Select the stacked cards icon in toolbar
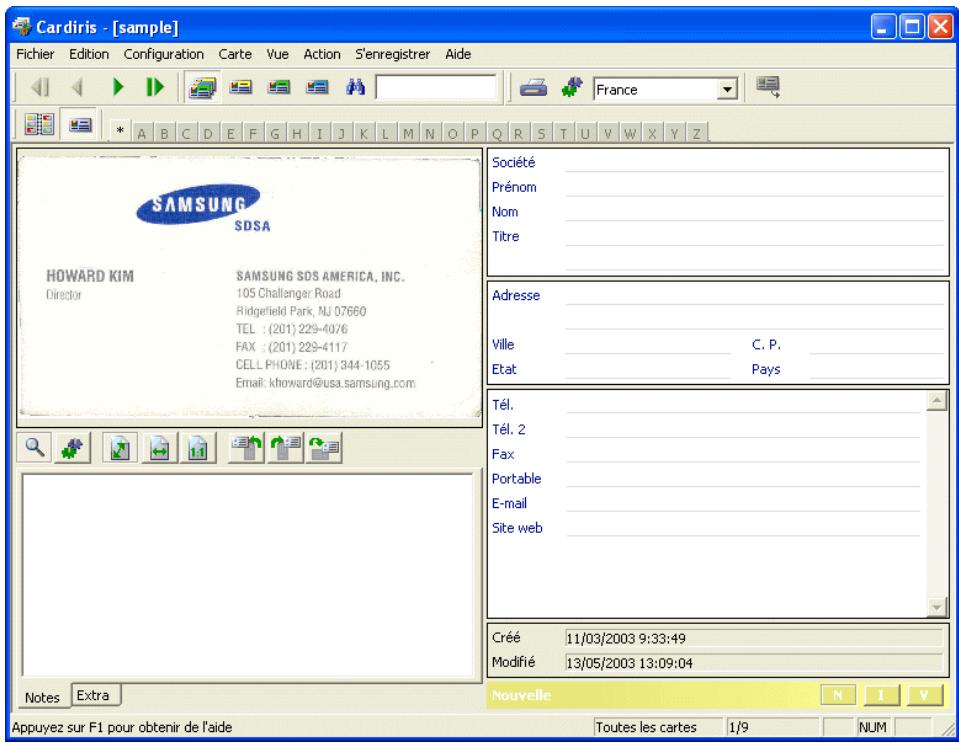959x743 pixels. (202, 87)
